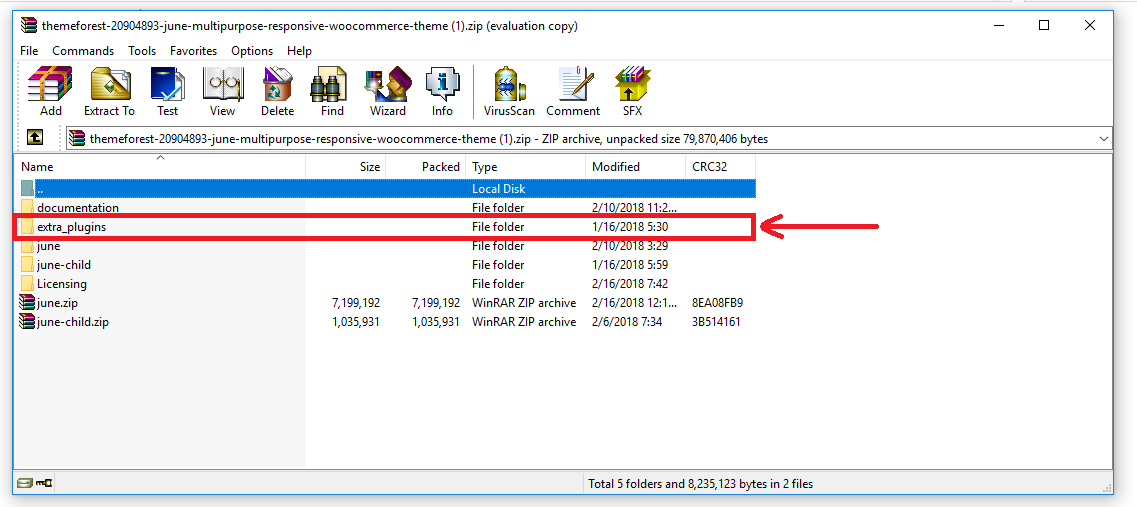This screenshot has height=507, width=1137.
Task: Open the File menu
Action: (29, 51)
